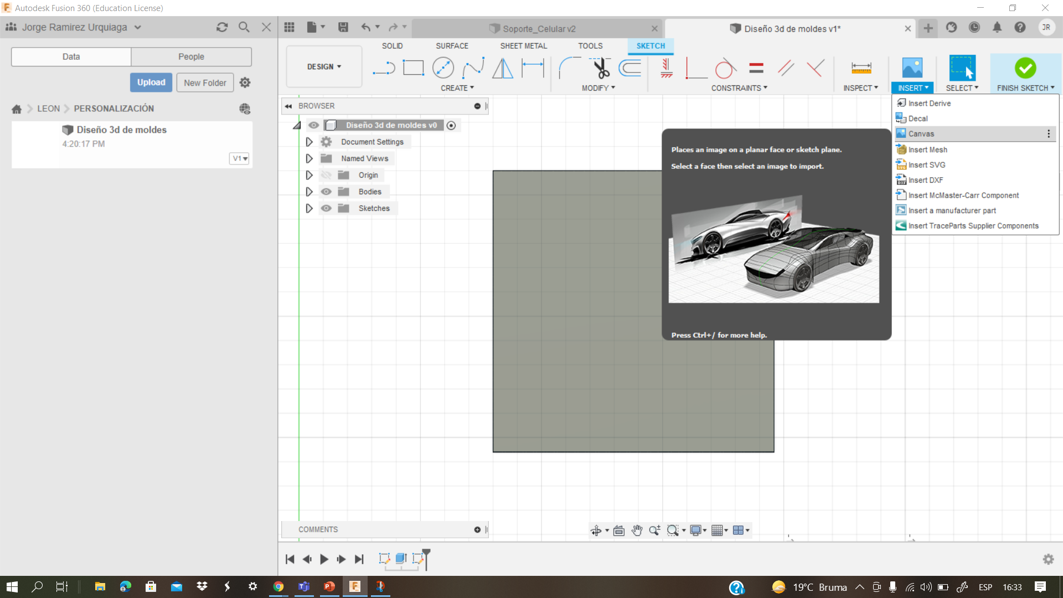Viewport: 1063px width, 598px height.
Task: Choose the Center Diameter Circle tool
Action: (x=443, y=68)
